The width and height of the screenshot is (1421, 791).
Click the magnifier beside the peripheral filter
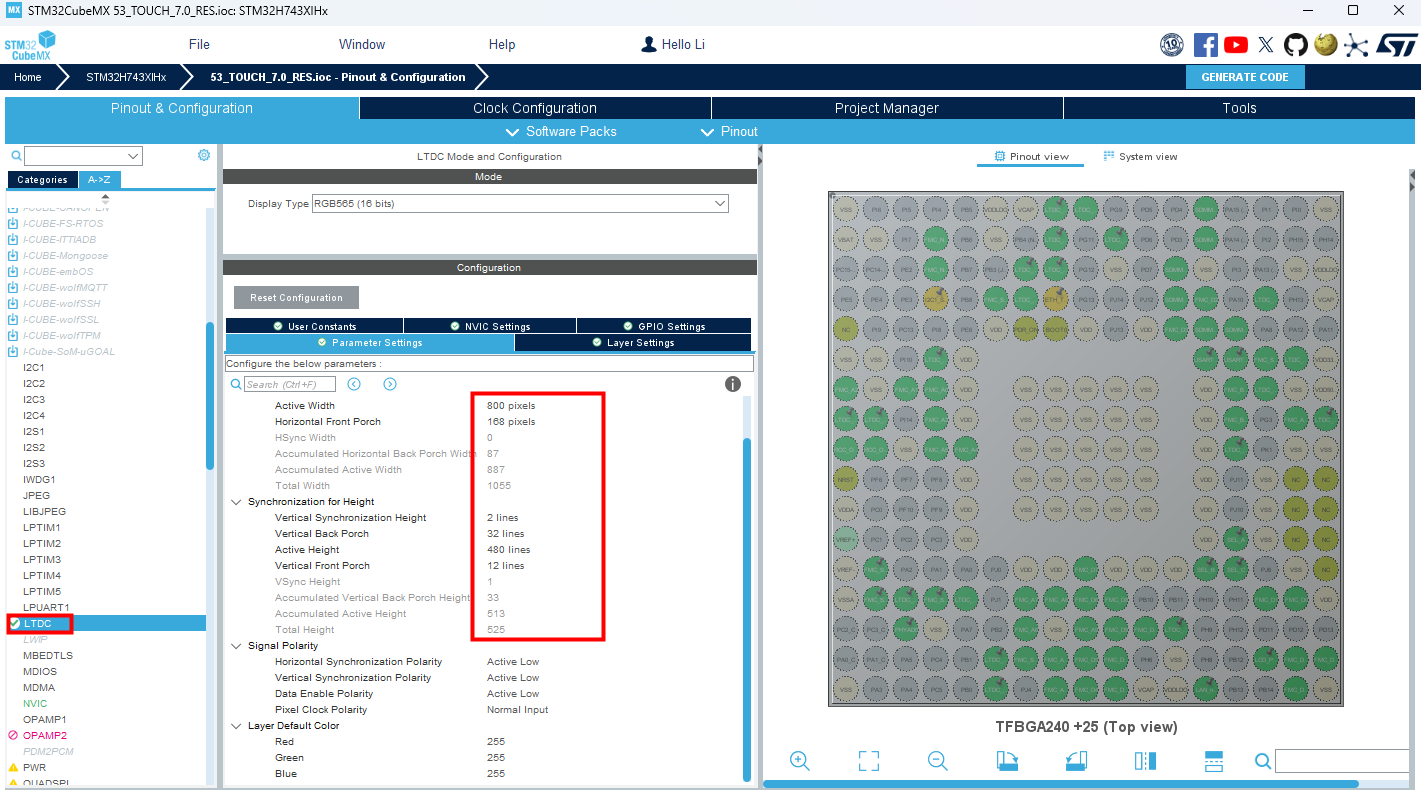(16, 156)
